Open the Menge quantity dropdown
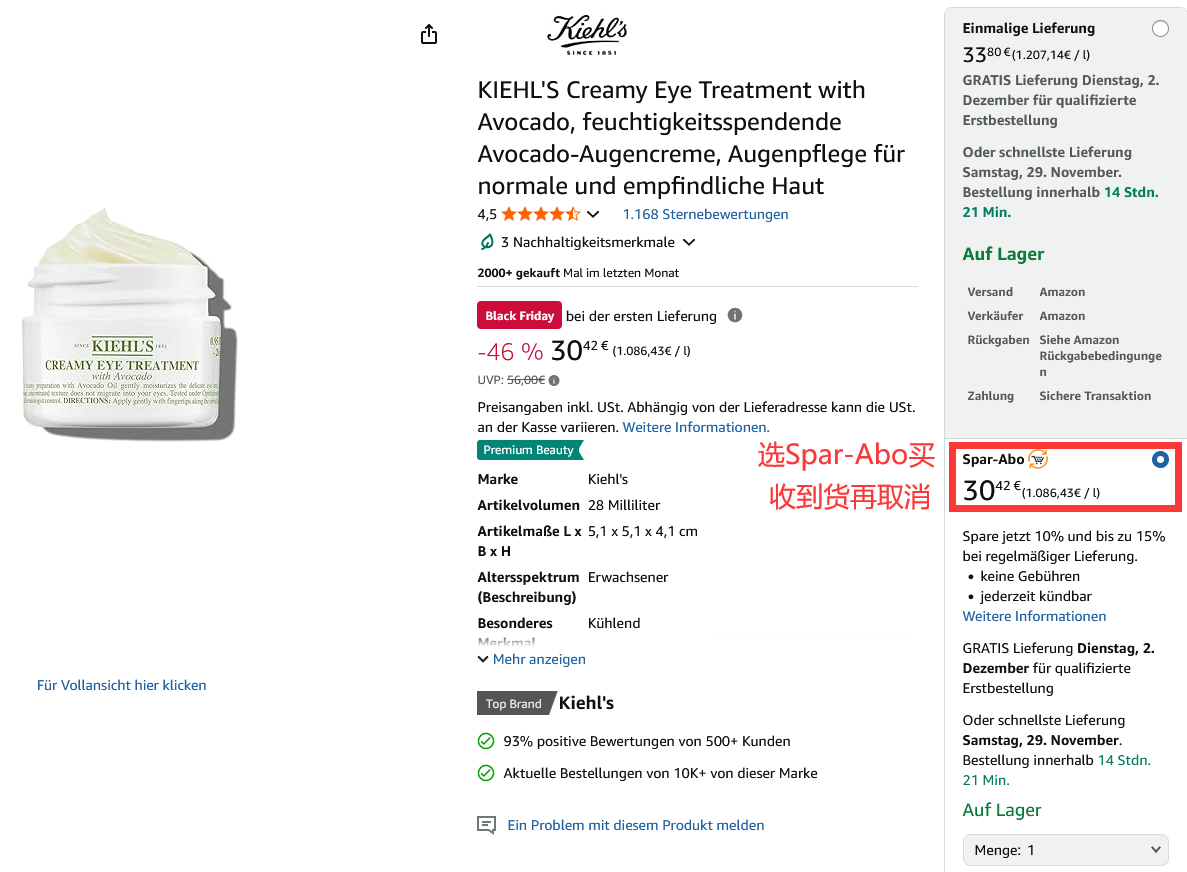1187x872 pixels. [1066, 850]
